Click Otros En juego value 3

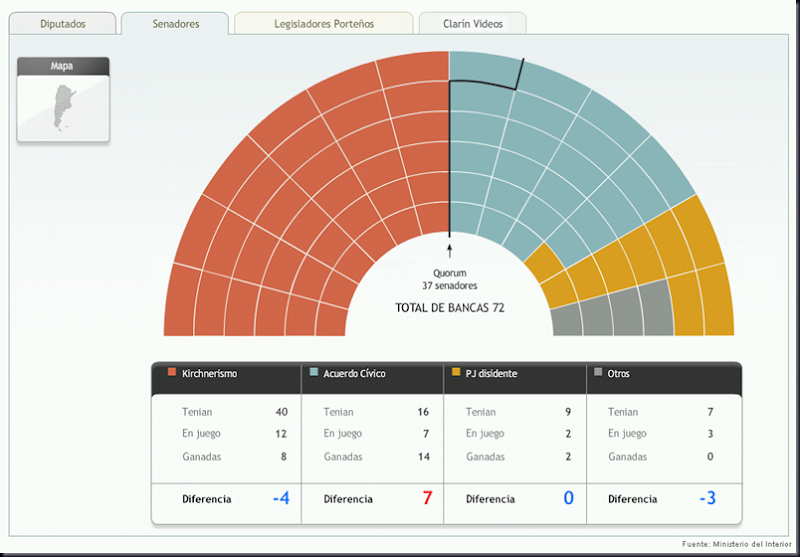click(710, 434)
